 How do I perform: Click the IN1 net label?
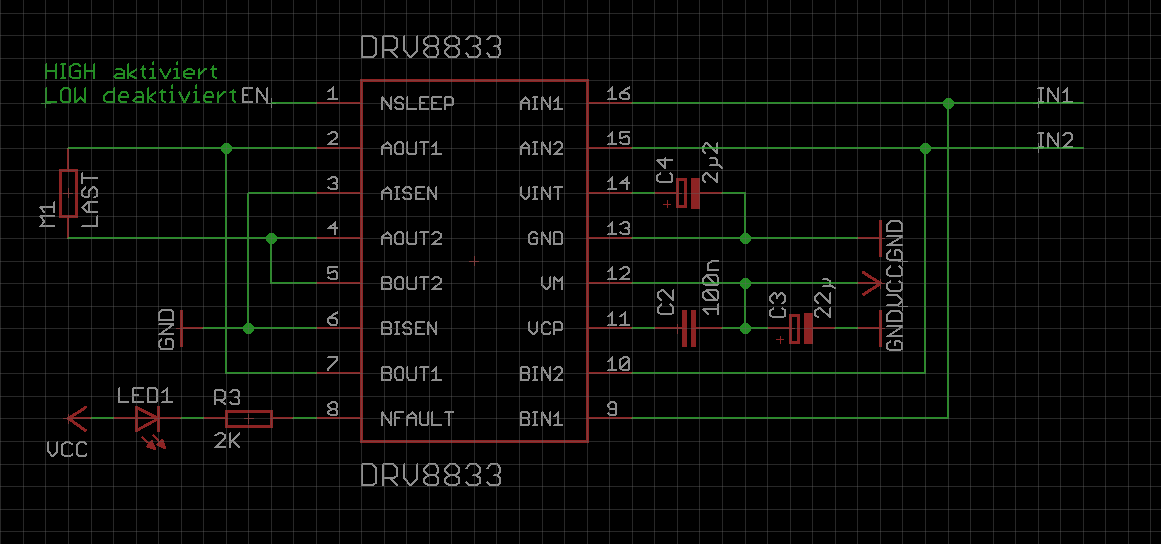(1055, 95)
